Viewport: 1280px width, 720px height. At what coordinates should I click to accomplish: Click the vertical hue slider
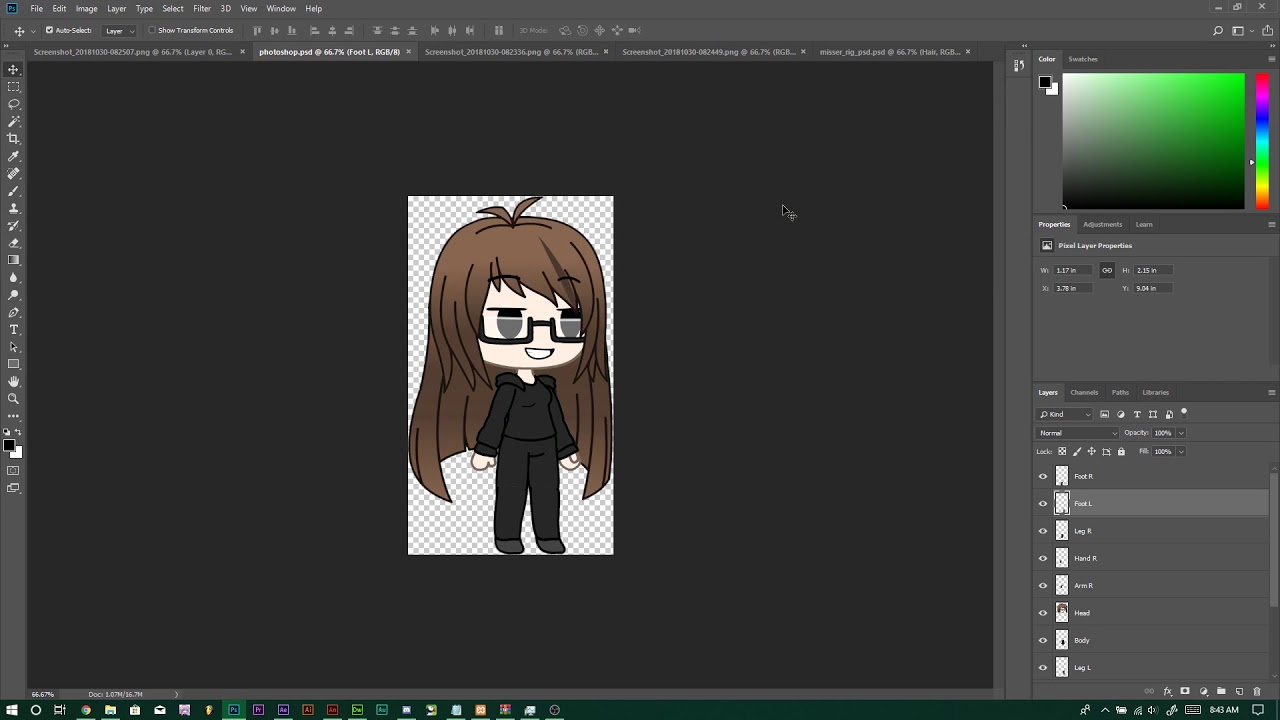click(x=1262, y=140)
